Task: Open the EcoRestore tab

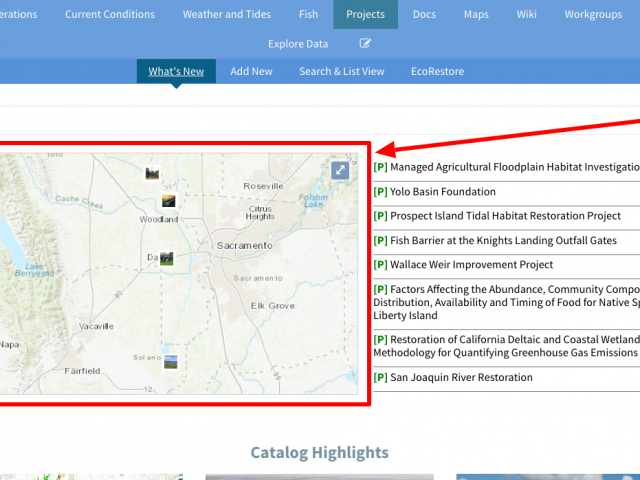Action: [x=437, y=72]
